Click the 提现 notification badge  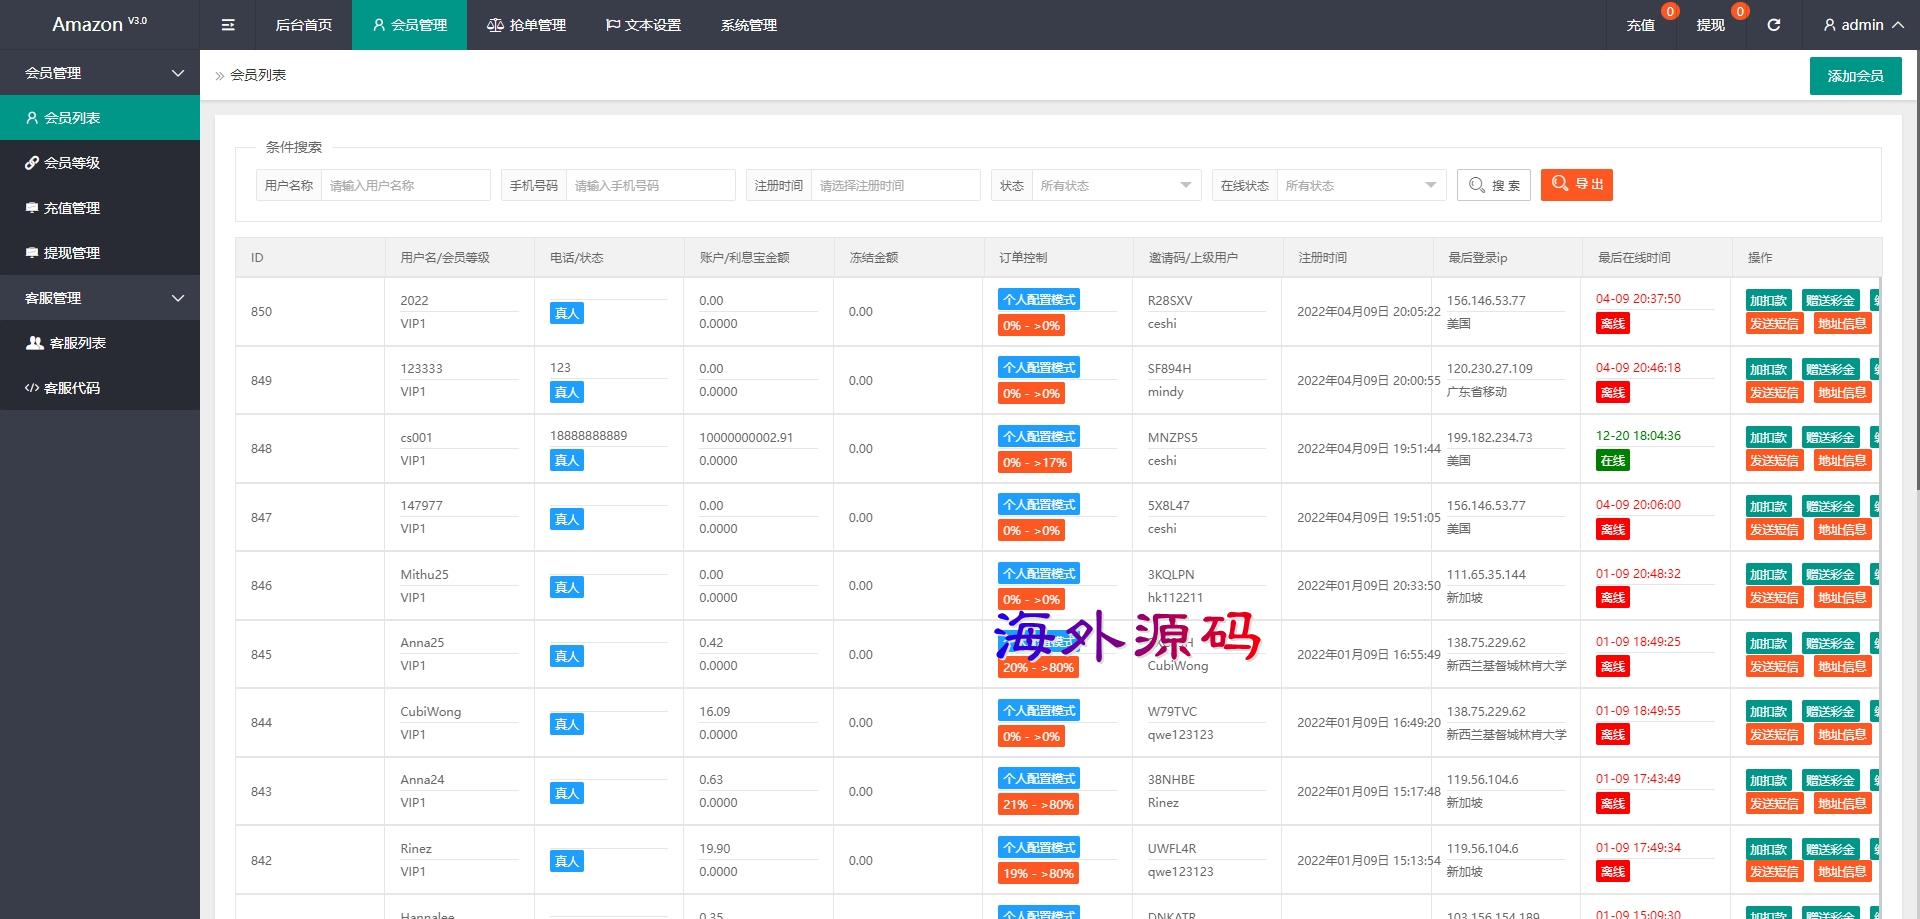(1740, 12)
